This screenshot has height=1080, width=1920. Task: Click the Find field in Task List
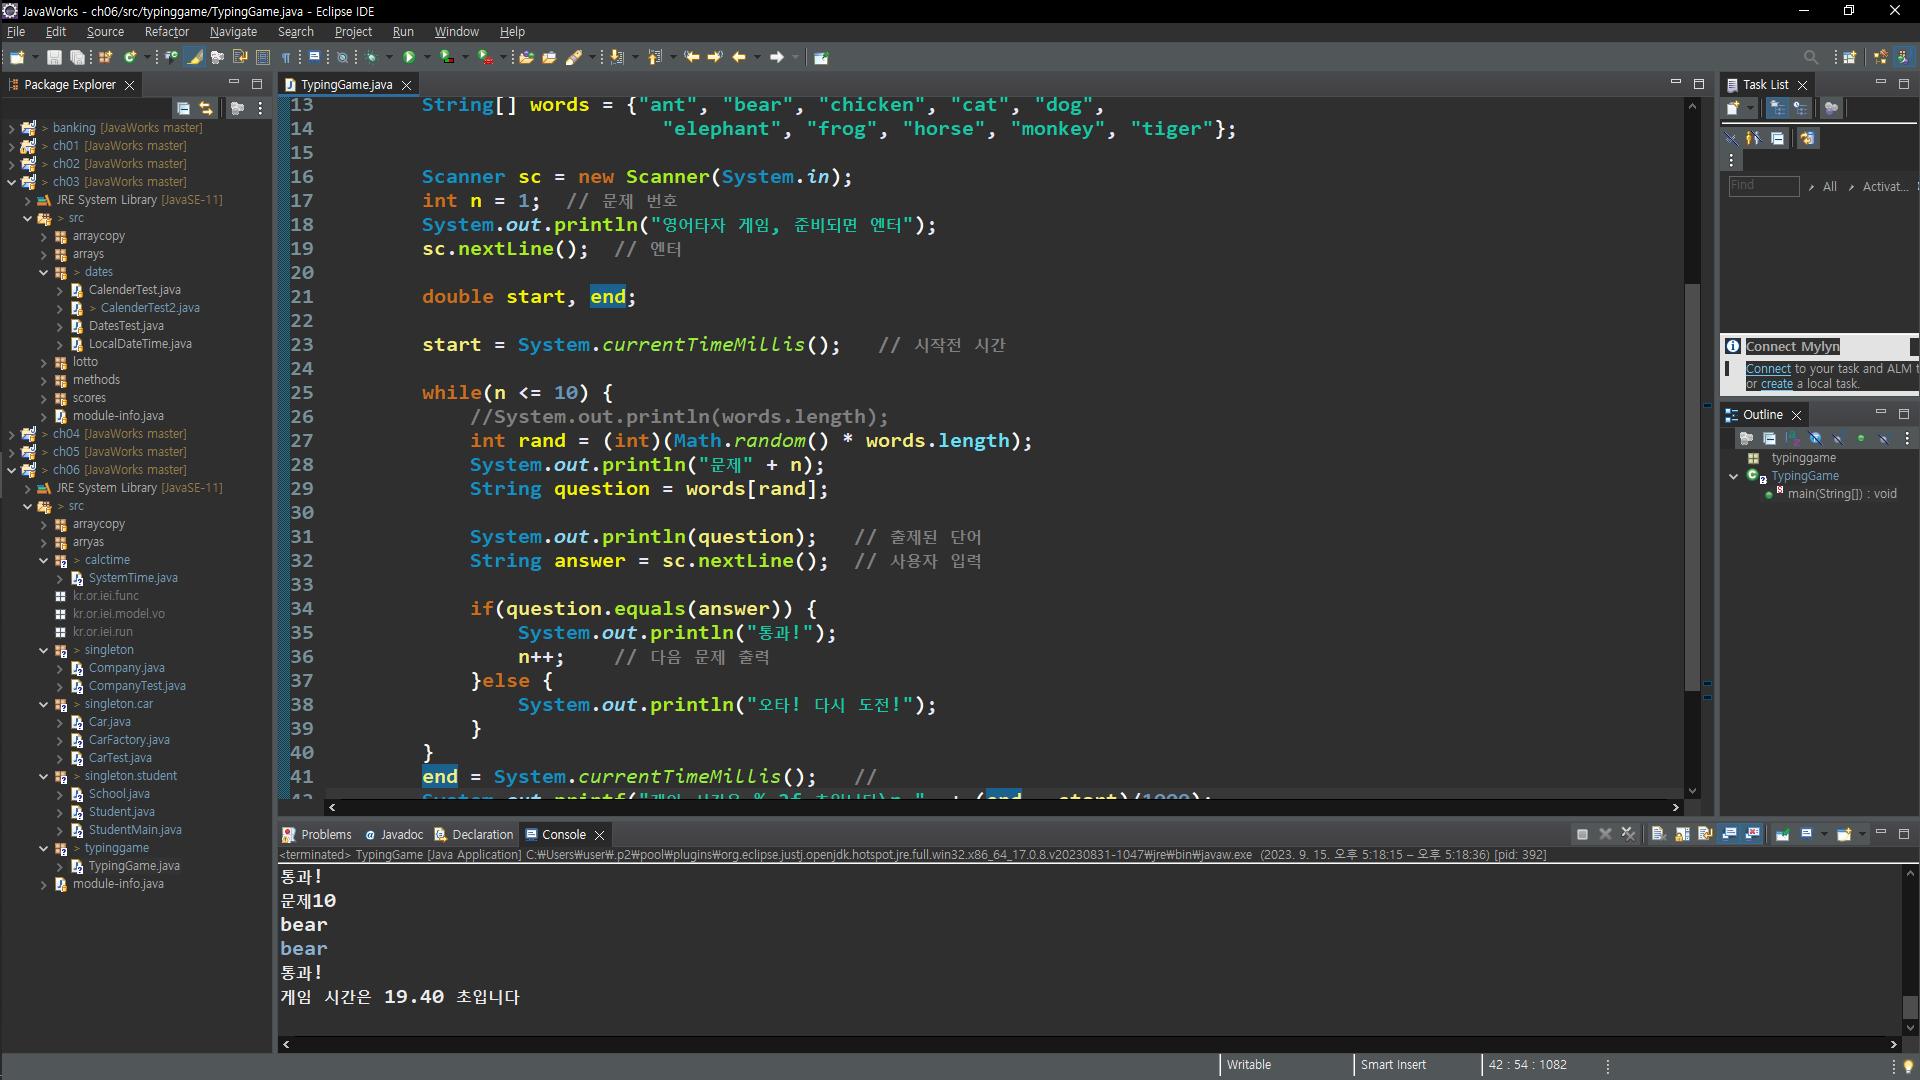point(1763,186)
